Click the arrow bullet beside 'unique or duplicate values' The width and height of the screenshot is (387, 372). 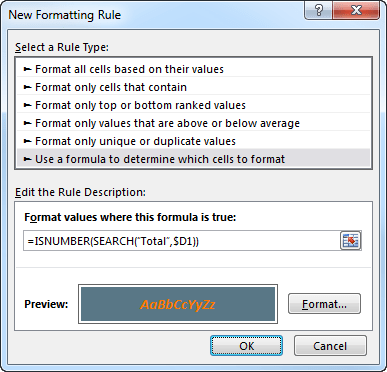[28, 141]
